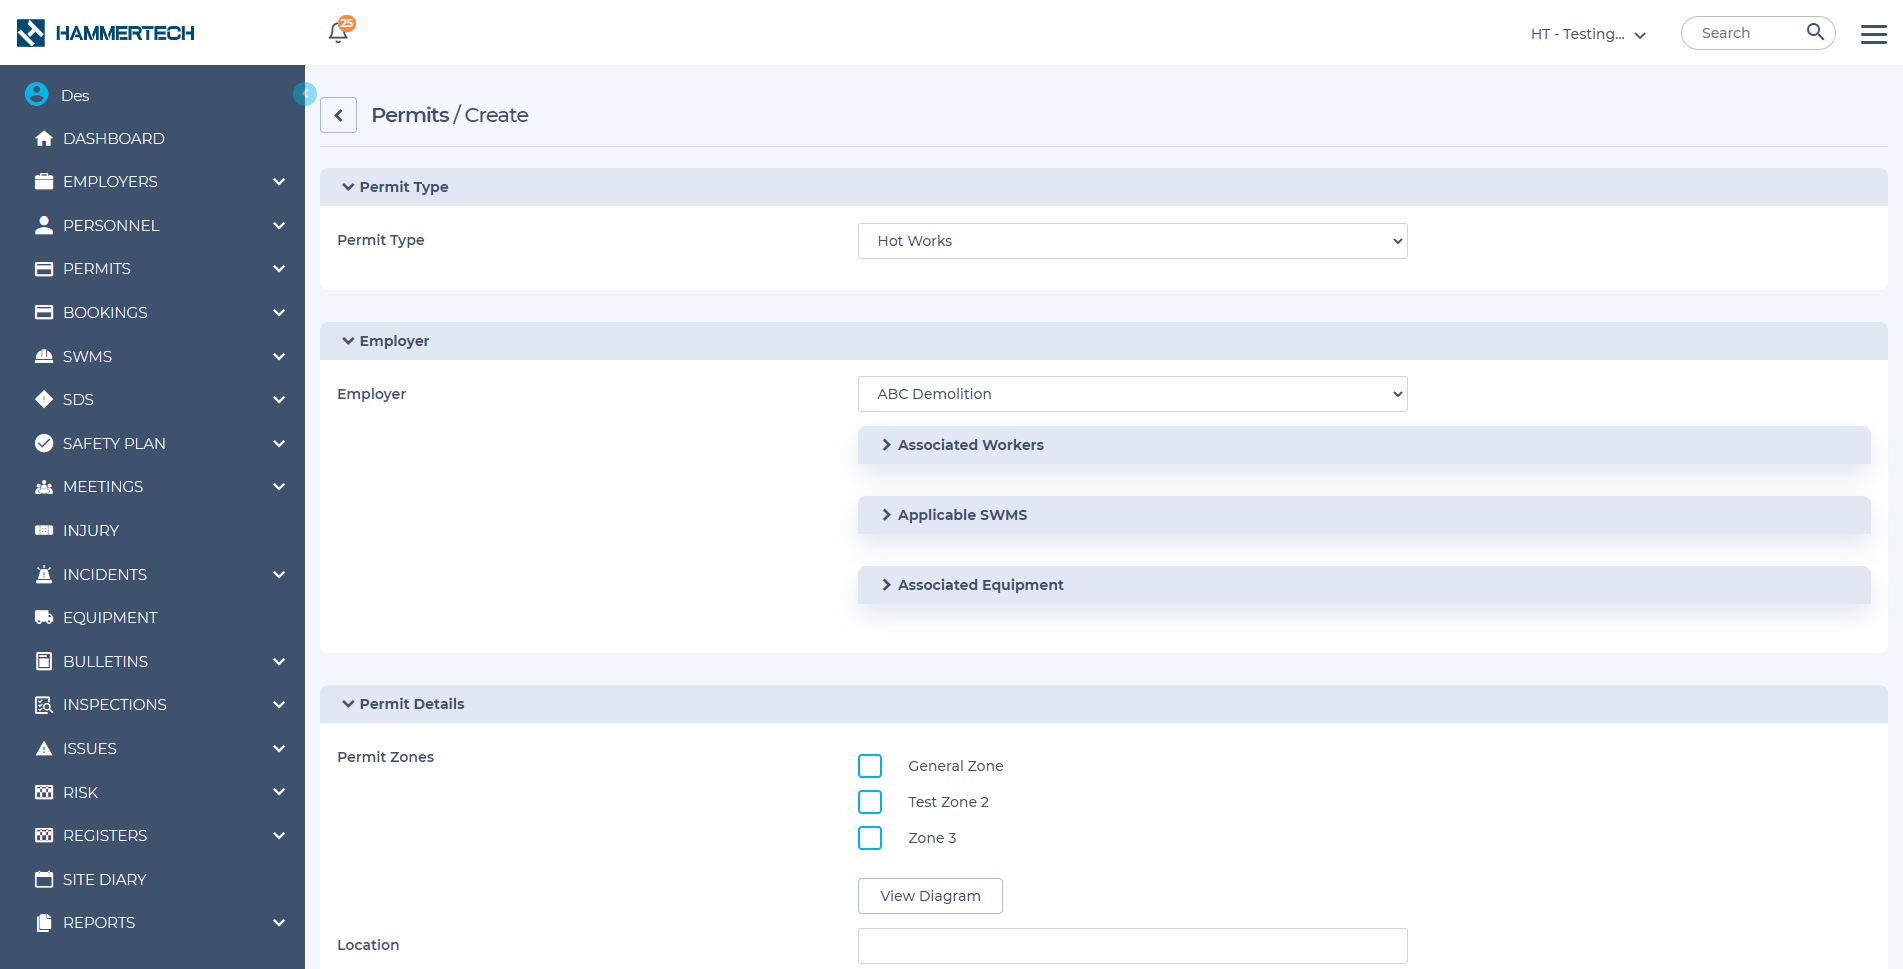Click the search magnifier icon
The image size is (1903, 969).
point(1815,32)
